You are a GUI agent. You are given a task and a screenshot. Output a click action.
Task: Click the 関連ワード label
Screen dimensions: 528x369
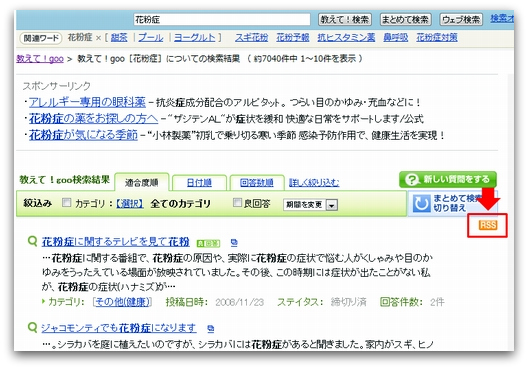(x=41, y=38)
